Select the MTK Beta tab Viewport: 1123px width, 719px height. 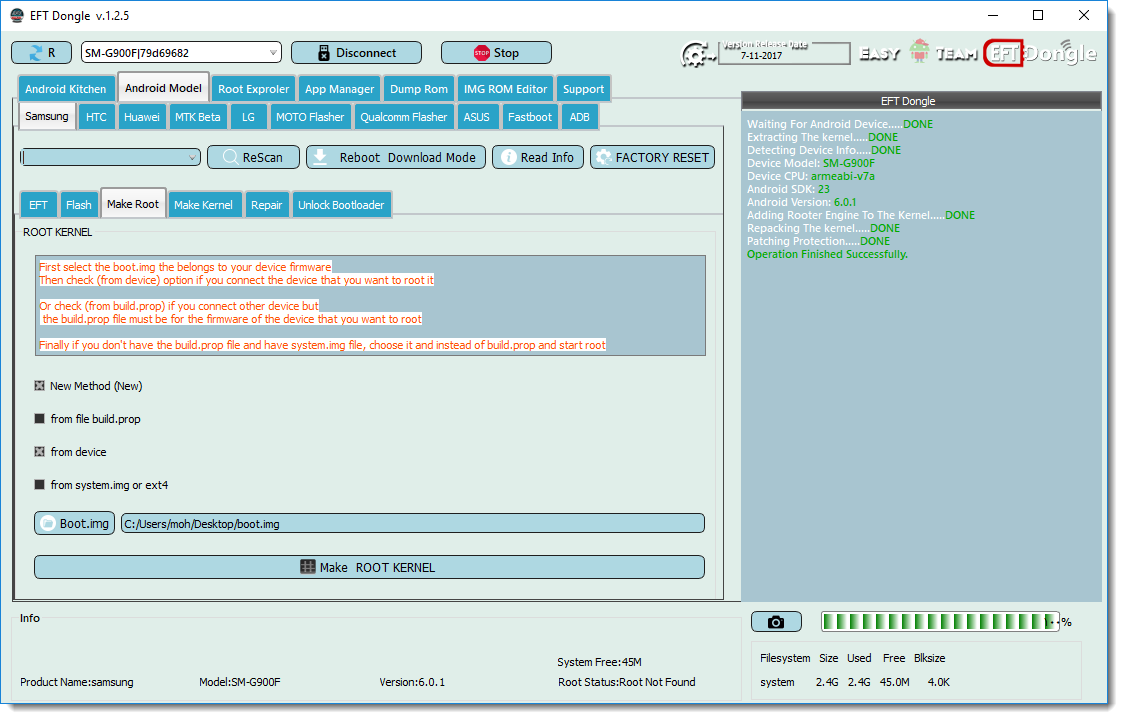pos(198,117)
